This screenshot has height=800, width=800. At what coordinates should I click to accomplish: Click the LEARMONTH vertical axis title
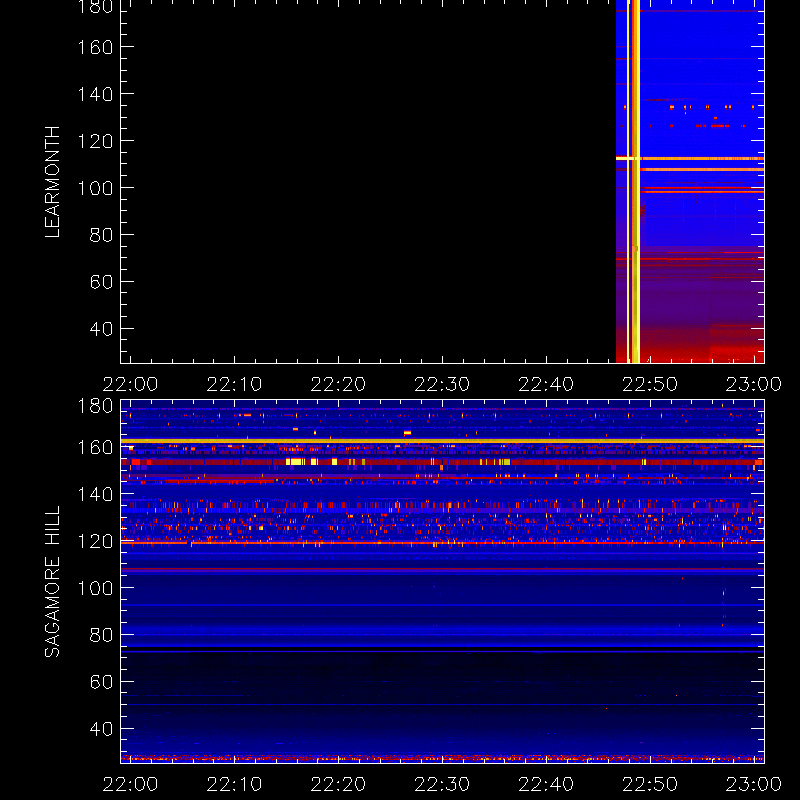click(x=53, y=182)
